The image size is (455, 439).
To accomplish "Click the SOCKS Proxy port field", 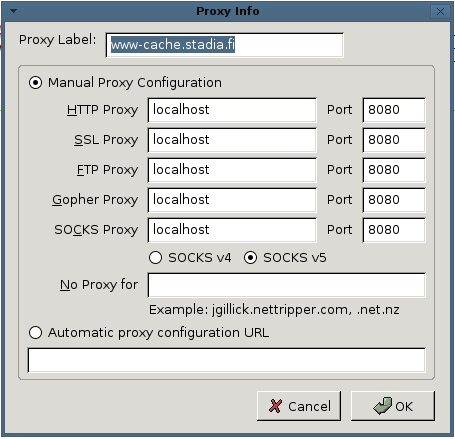I will point(394,230).
